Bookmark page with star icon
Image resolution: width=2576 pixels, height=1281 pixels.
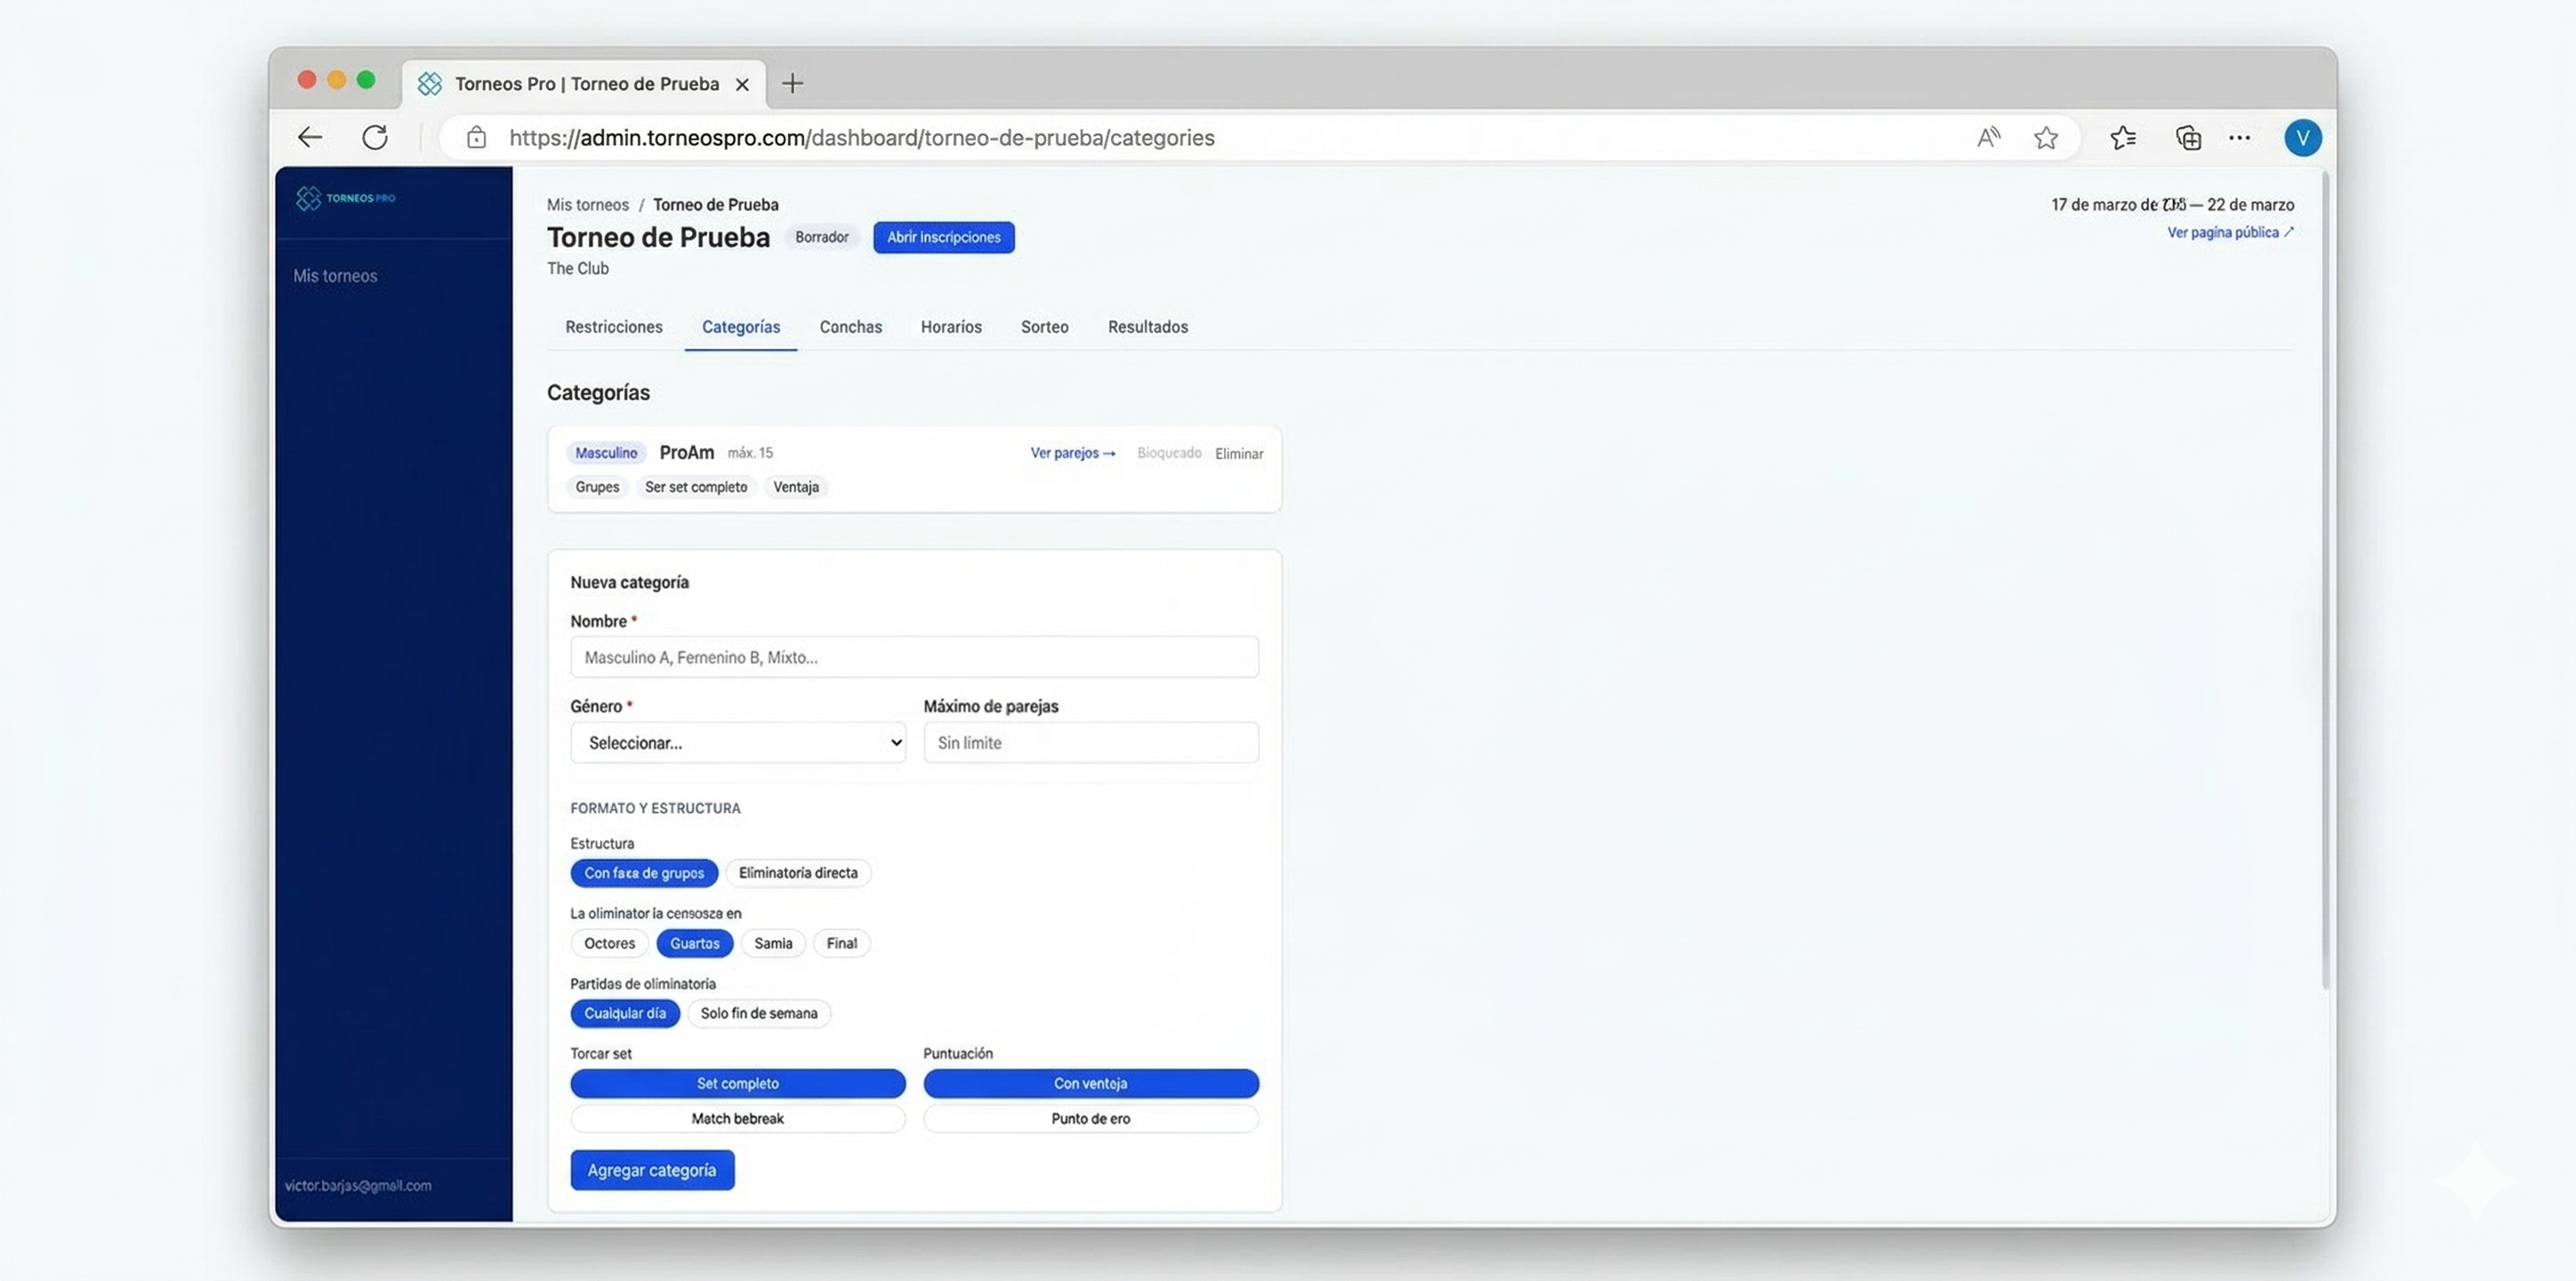pos(2046,138)
